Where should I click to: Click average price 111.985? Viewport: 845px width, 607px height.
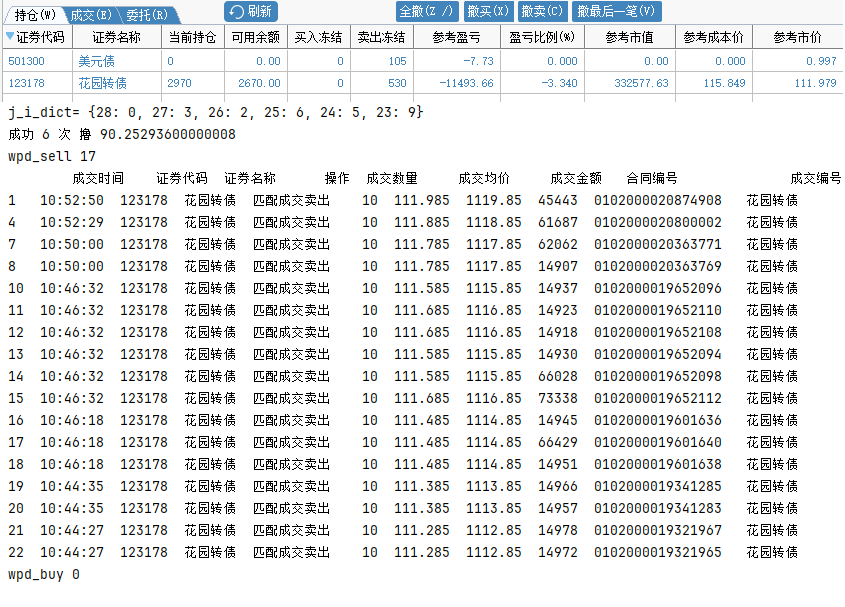[421, 201]
